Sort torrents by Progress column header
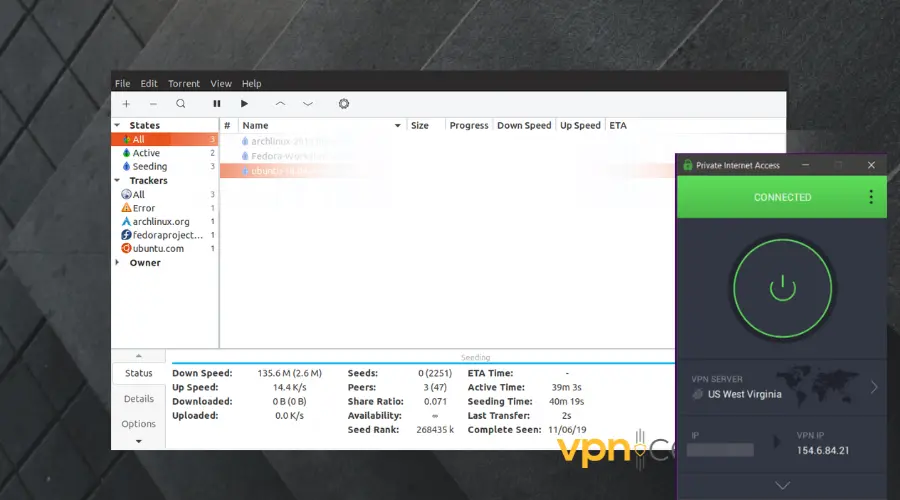 point(468,126)
